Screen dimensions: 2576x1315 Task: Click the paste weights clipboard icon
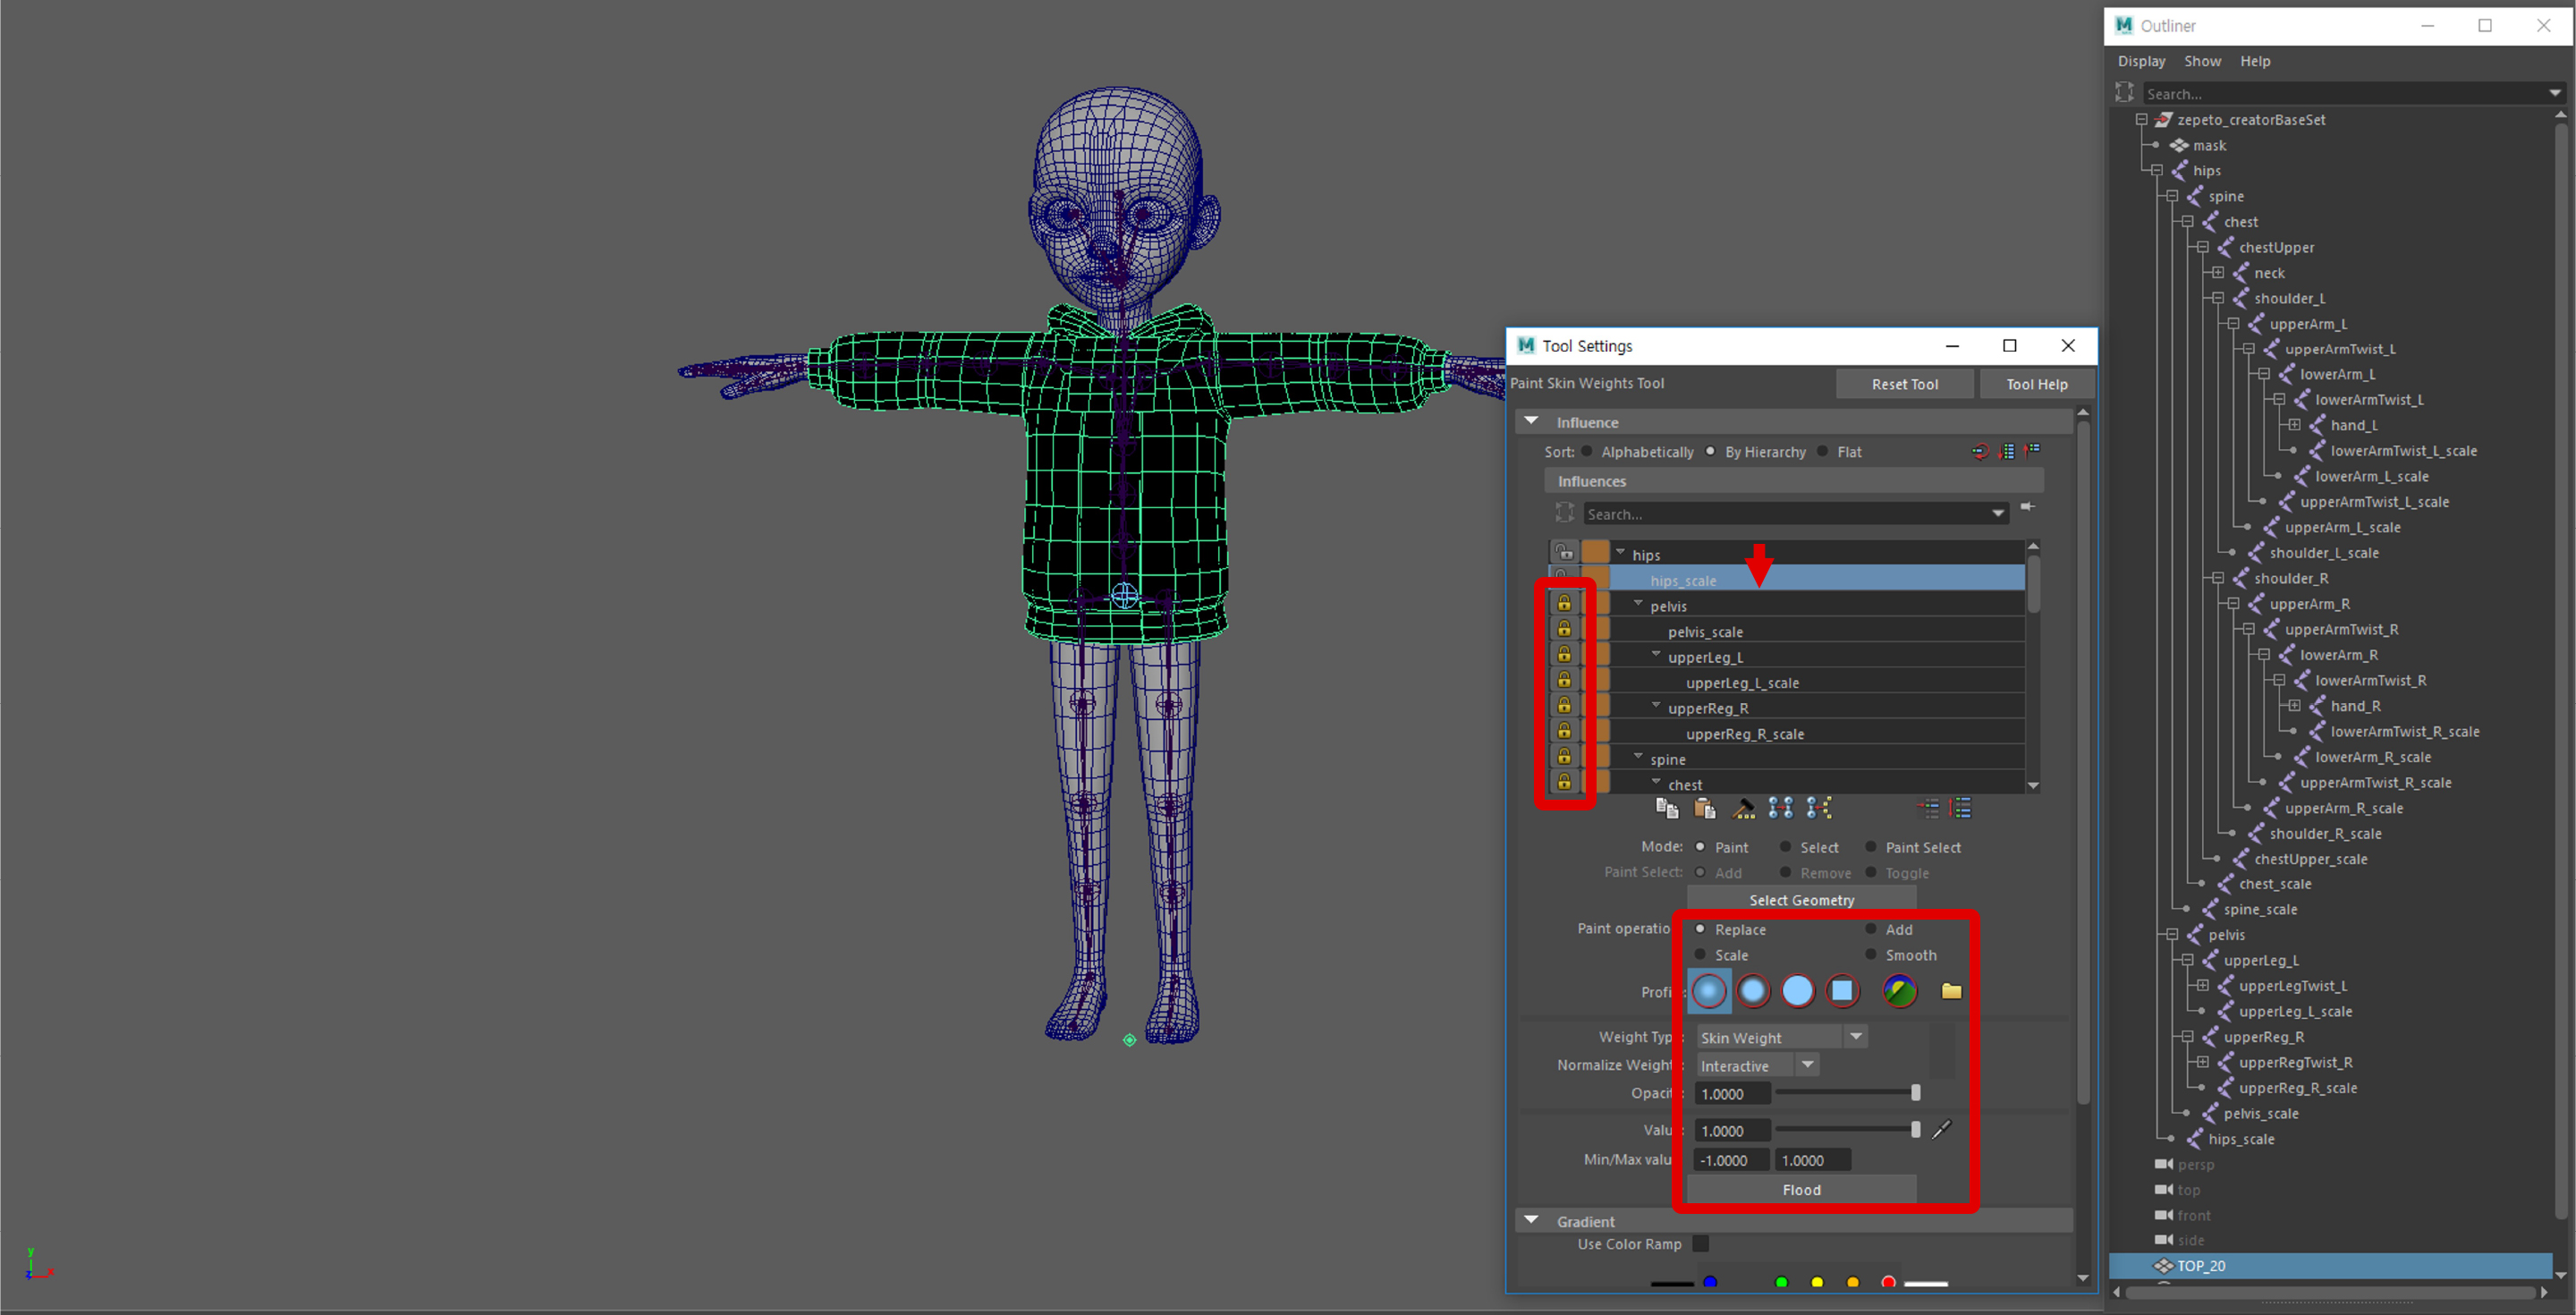tap(1704, 808)
